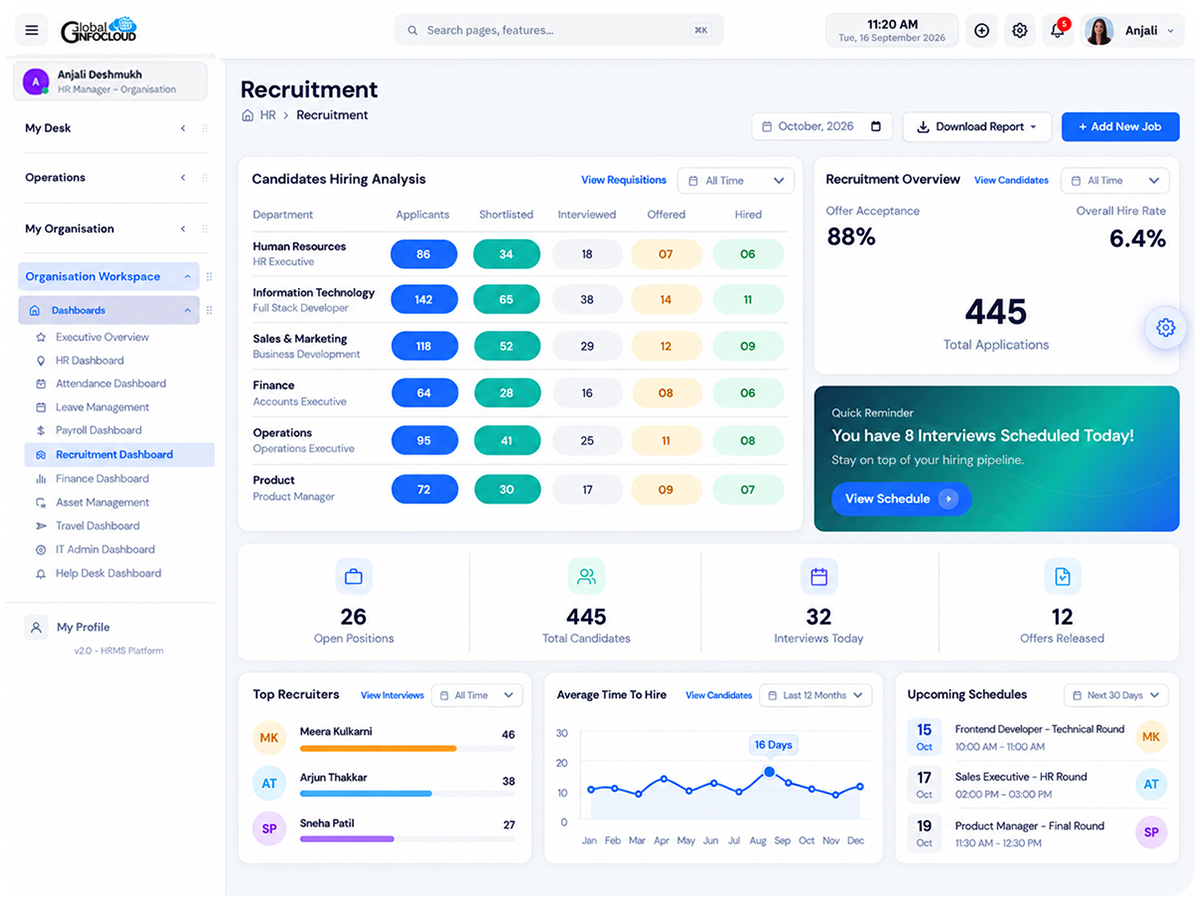Open Help Desk Dashboard
1200x900 pixels.
pos(108,573)
